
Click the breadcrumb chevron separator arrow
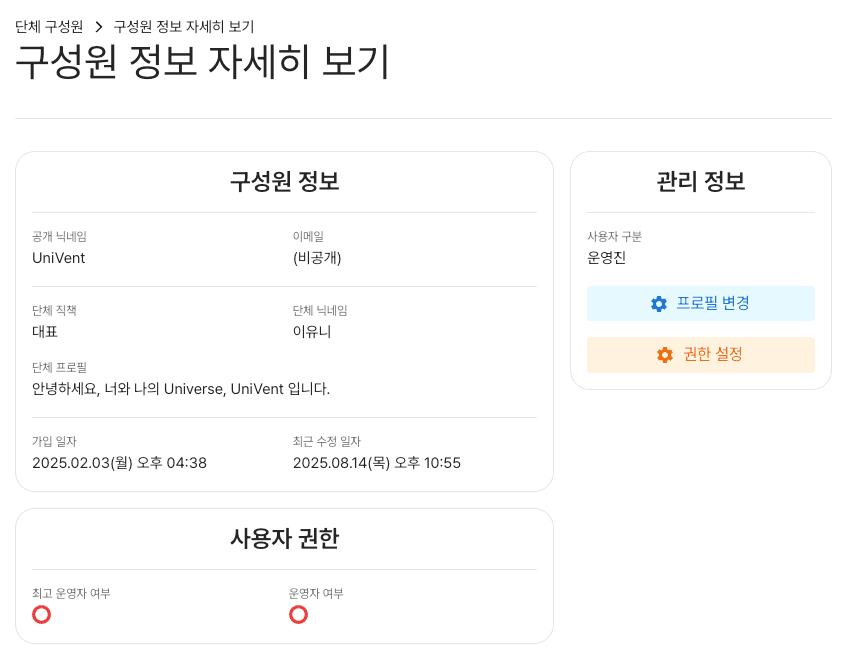click(99, 25)
